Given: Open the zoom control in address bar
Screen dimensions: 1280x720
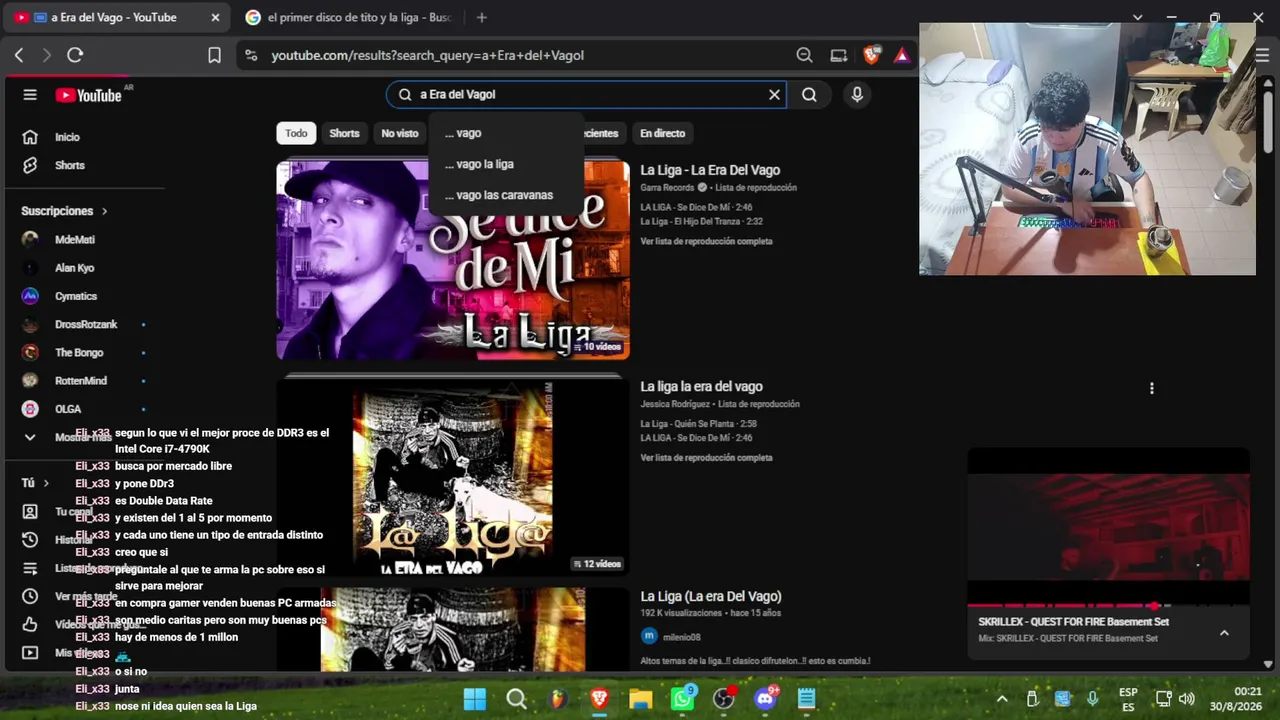Looking at the screenshot, I should (804, 55).
